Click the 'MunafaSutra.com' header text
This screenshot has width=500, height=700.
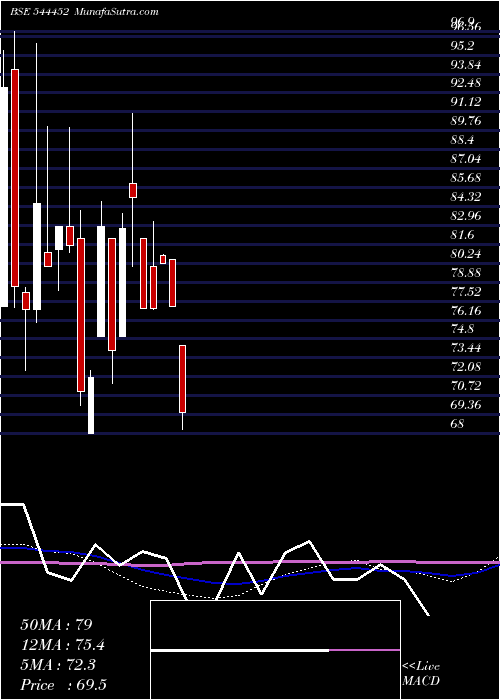(115, 12)
